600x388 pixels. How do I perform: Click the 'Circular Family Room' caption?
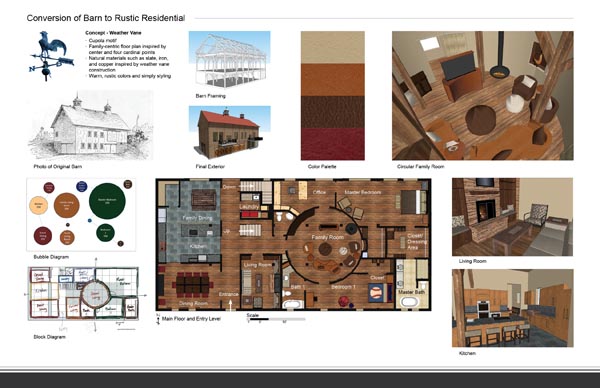[421, 166]
